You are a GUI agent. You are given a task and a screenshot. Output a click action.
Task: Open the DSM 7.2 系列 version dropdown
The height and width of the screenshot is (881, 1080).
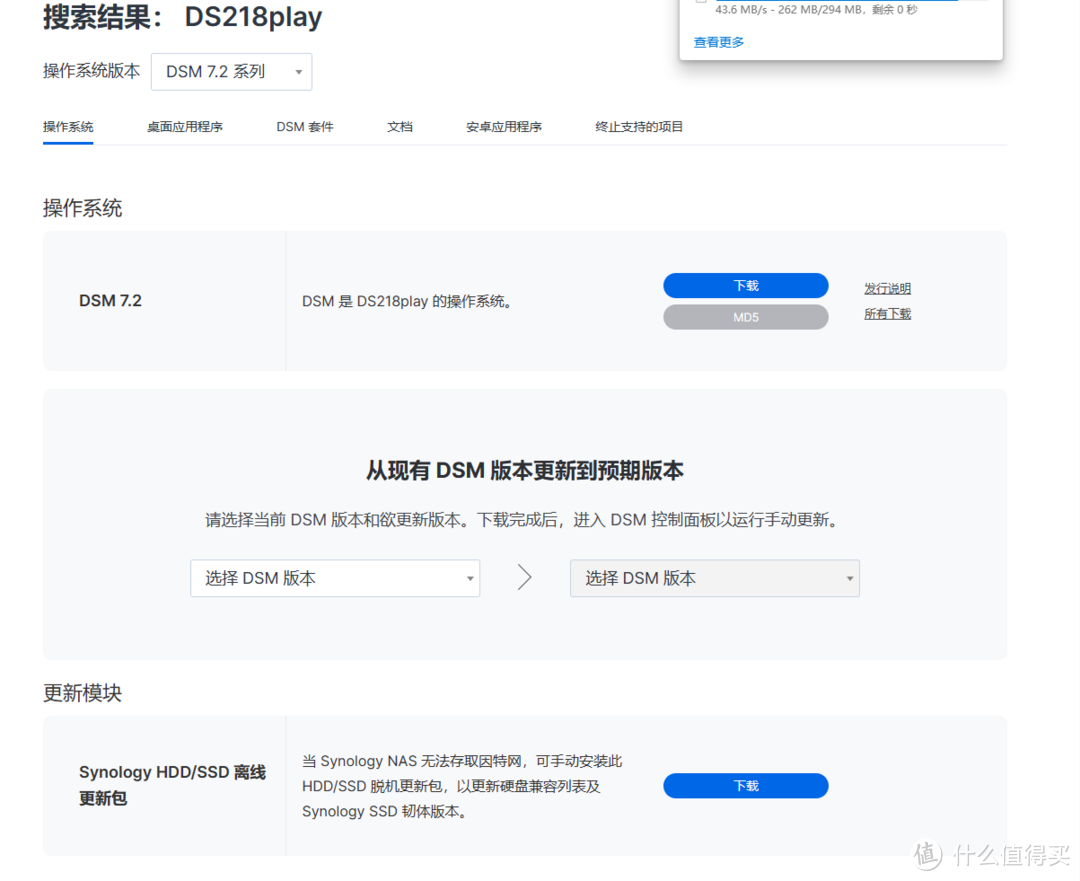tap(231, 71)
